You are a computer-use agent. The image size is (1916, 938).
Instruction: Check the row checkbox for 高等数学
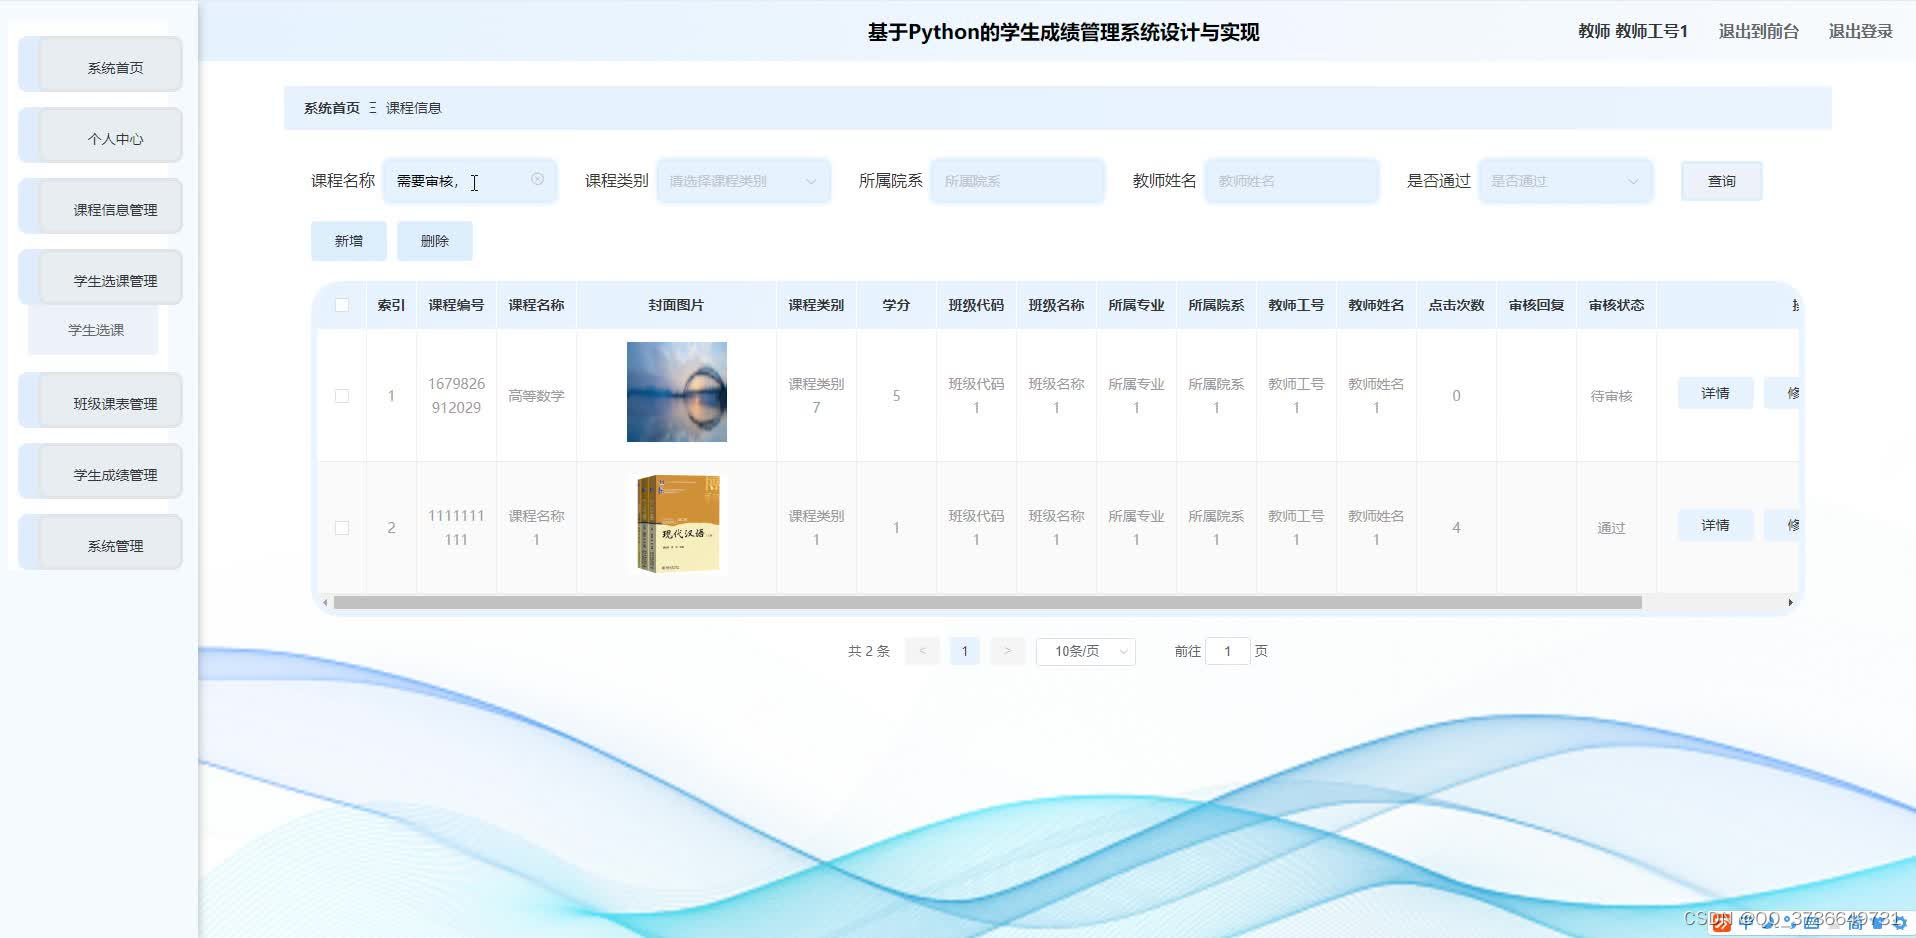pyautogui.click(x=342, y=396)
